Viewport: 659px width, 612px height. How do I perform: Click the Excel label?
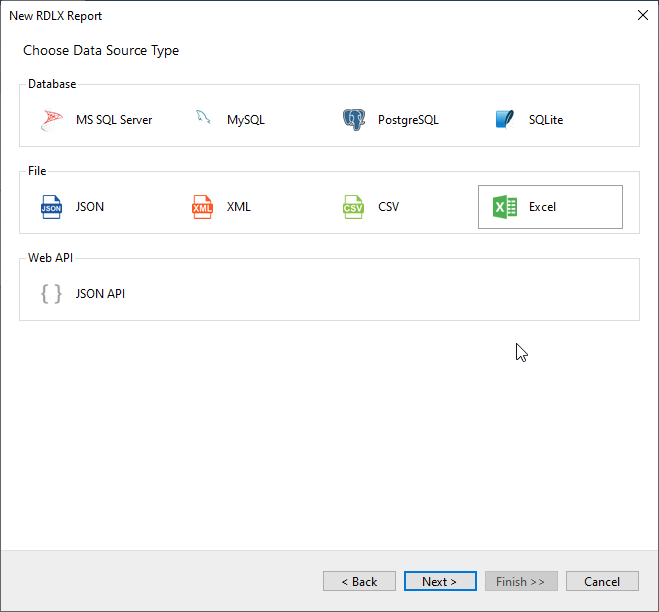tap(542, 207)
